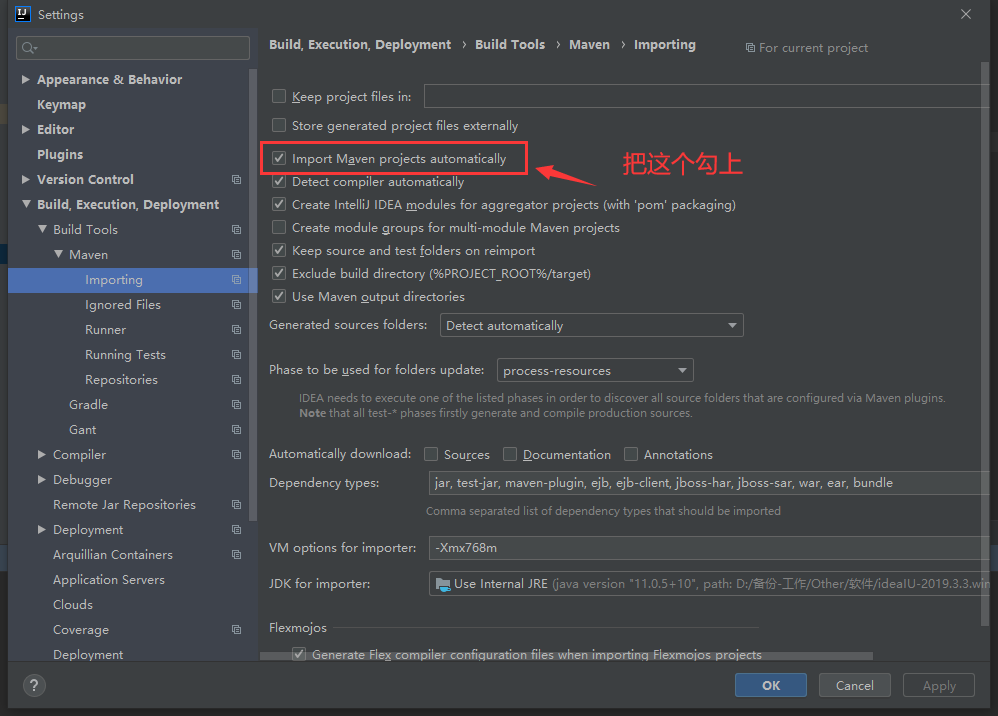Screen dimensions: 998x716
Task: Toggle Exclude build directory checkbox
Action: [x=279, y=273]
